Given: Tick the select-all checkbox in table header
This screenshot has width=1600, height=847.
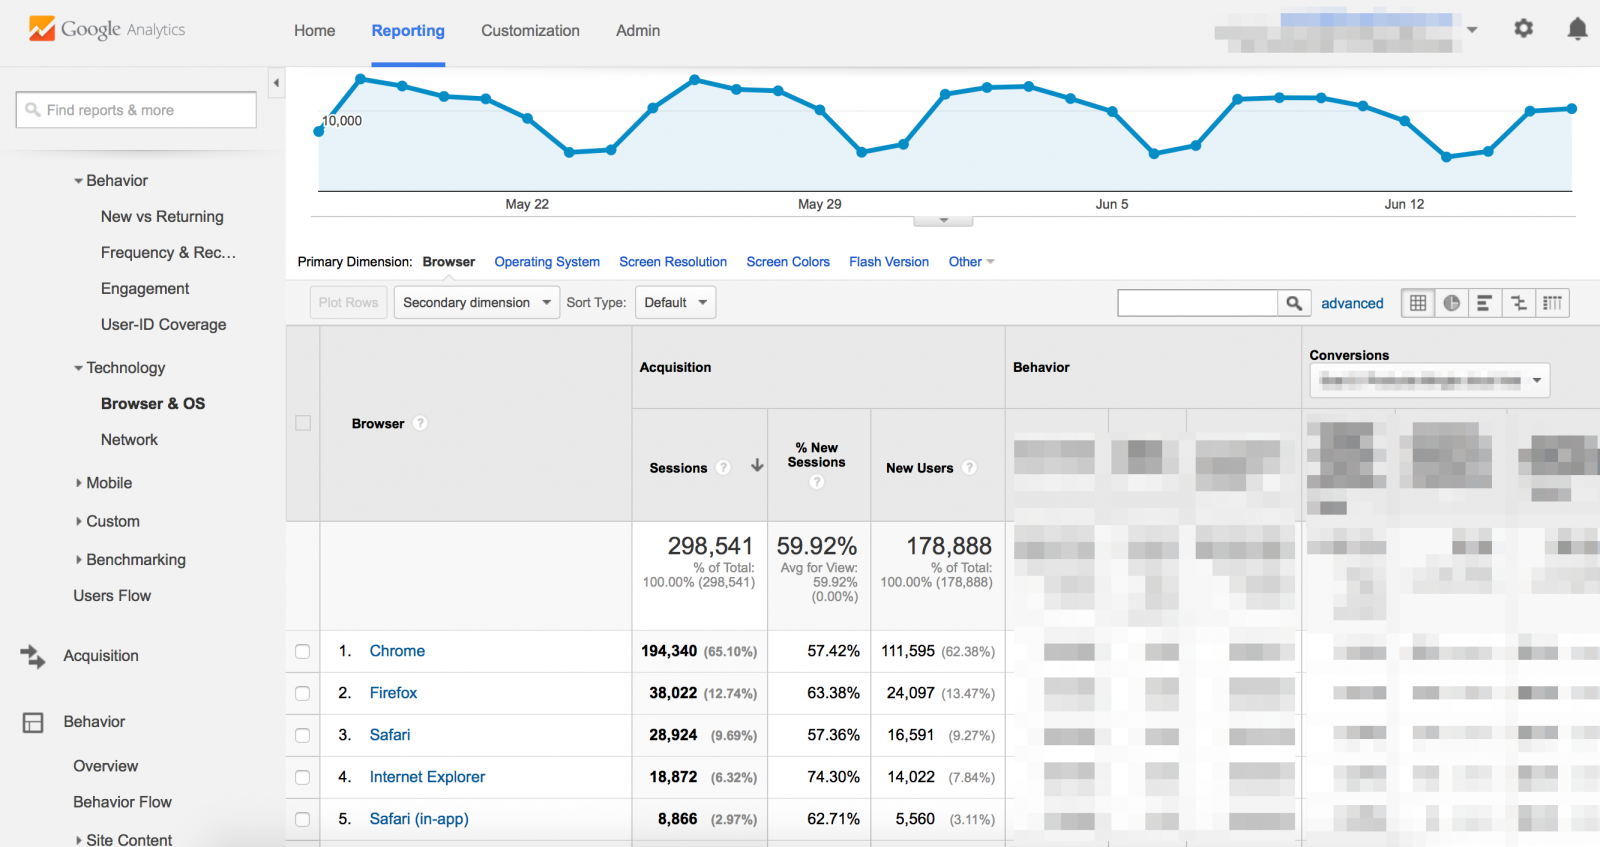Looking at the screenshot, I should (x=303, y=423).
